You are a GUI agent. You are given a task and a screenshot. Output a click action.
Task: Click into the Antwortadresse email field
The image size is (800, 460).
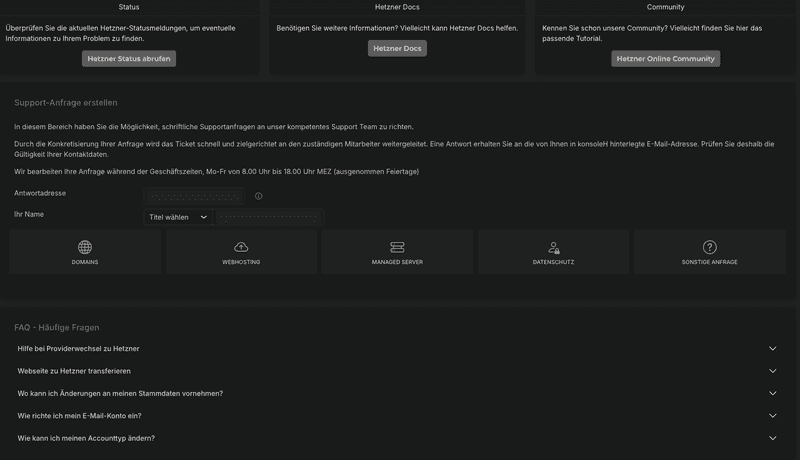(194, 196)
